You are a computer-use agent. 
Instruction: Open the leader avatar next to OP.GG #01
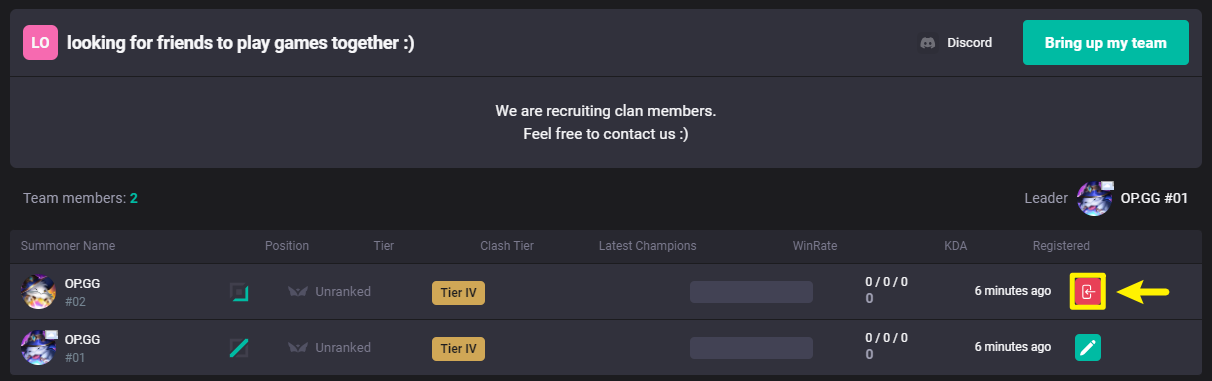(1095, 198)
